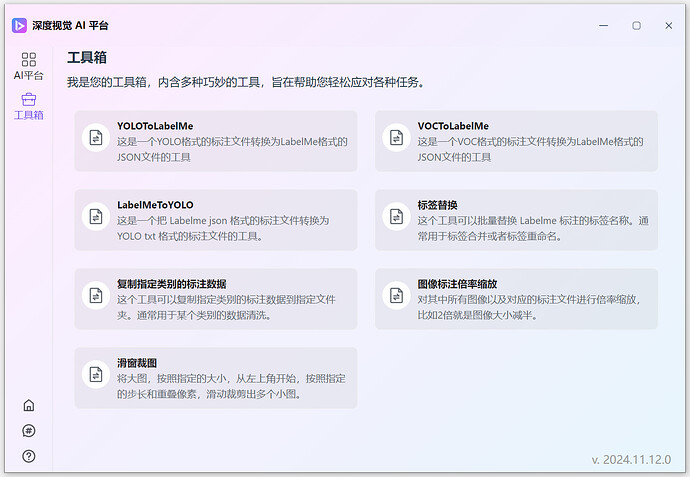Click the subtitle 我是您的工具箱 description

point(246,82)
